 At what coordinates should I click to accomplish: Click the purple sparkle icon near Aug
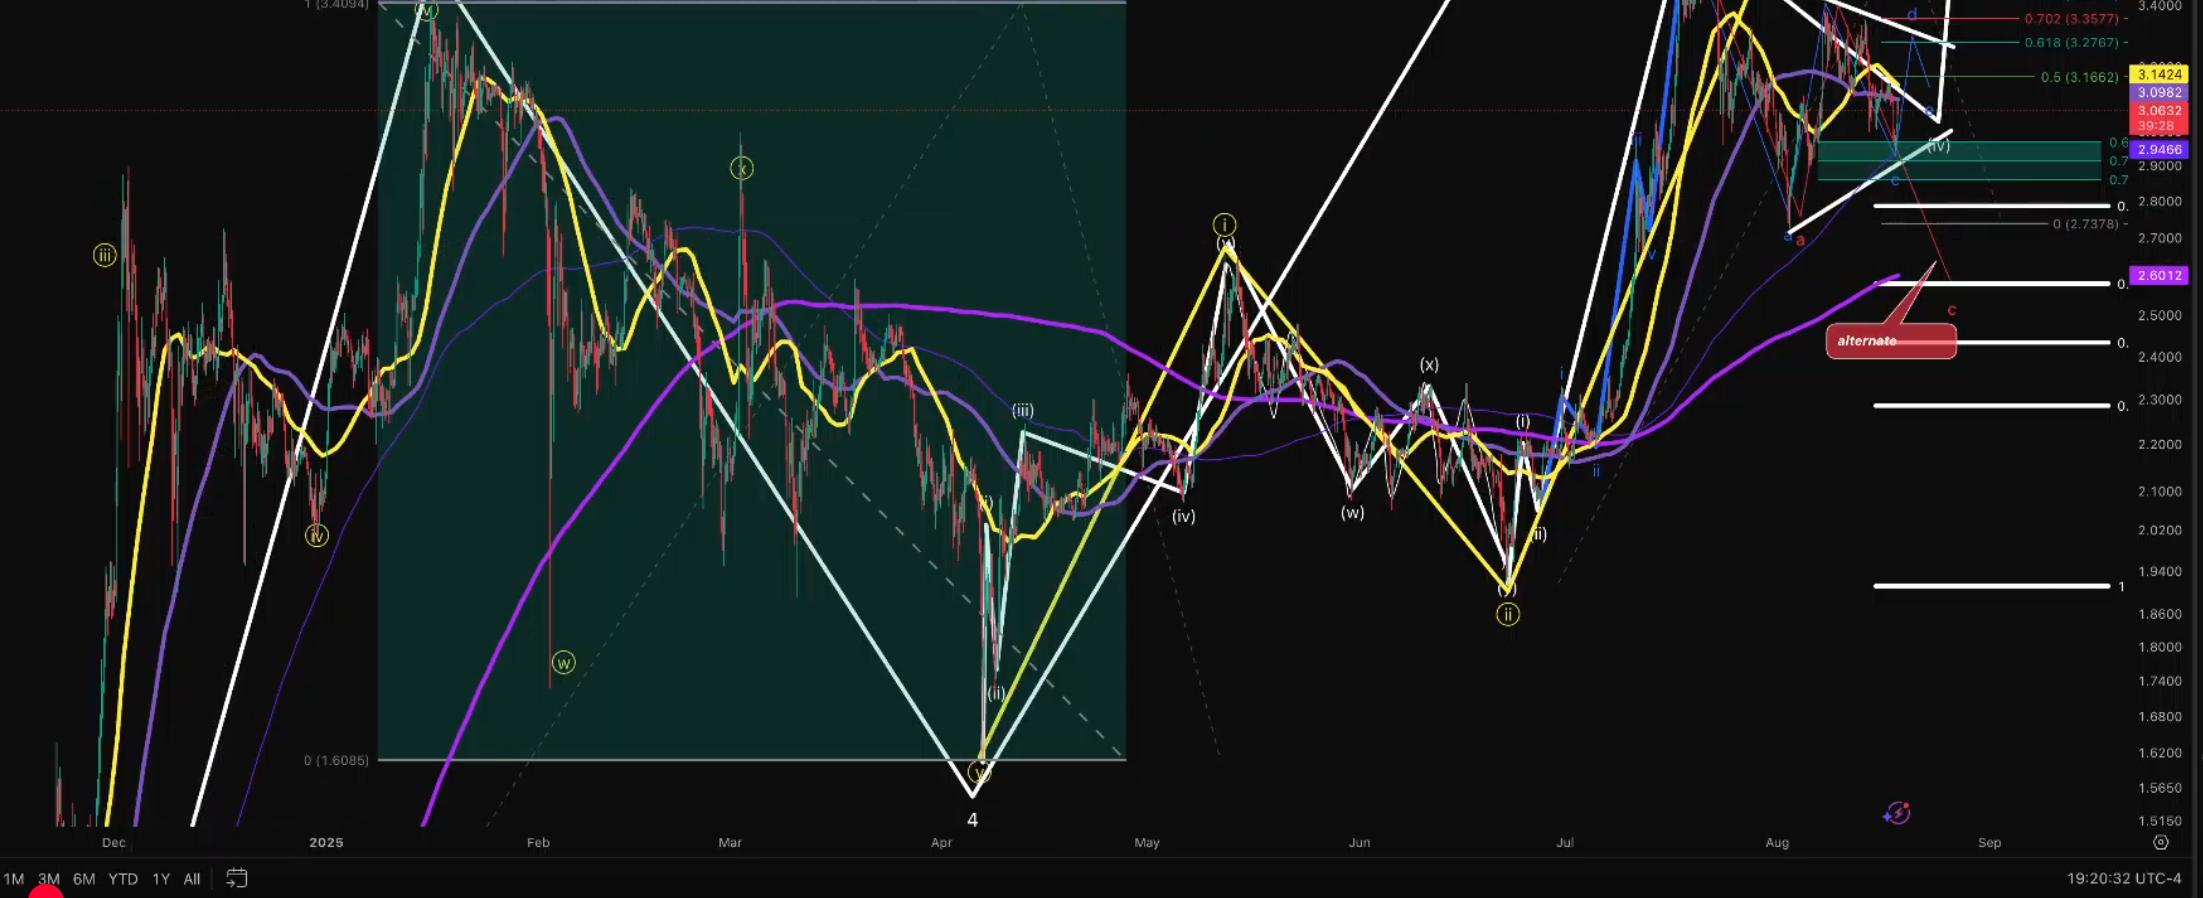click(1897, 813)
